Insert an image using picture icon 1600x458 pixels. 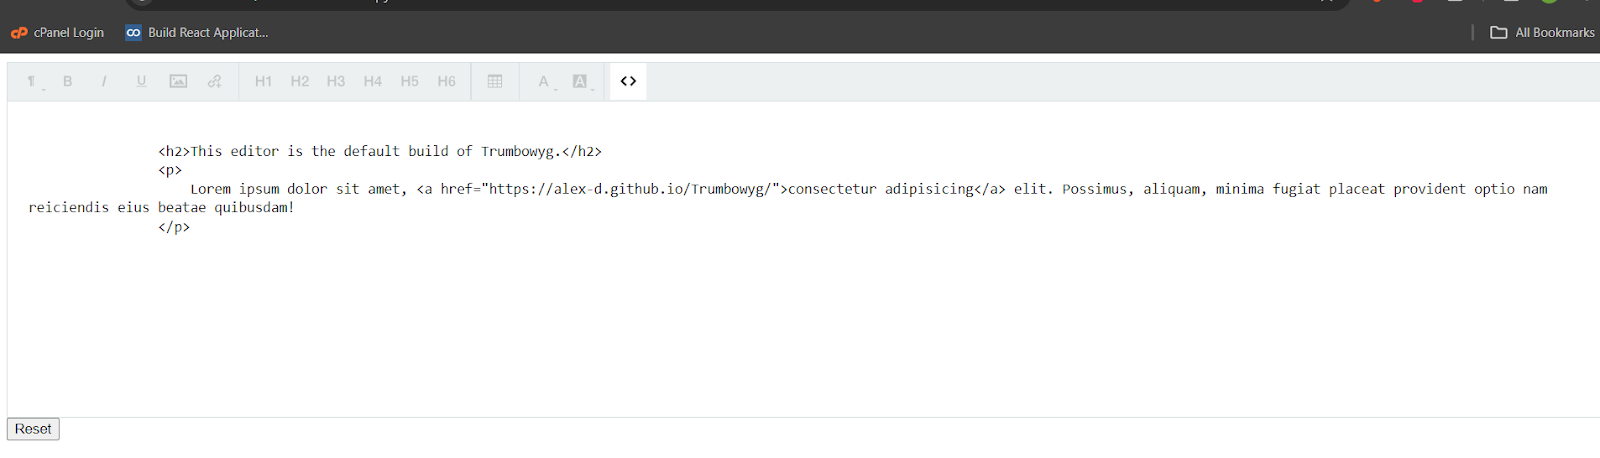(x=178, y=81)
